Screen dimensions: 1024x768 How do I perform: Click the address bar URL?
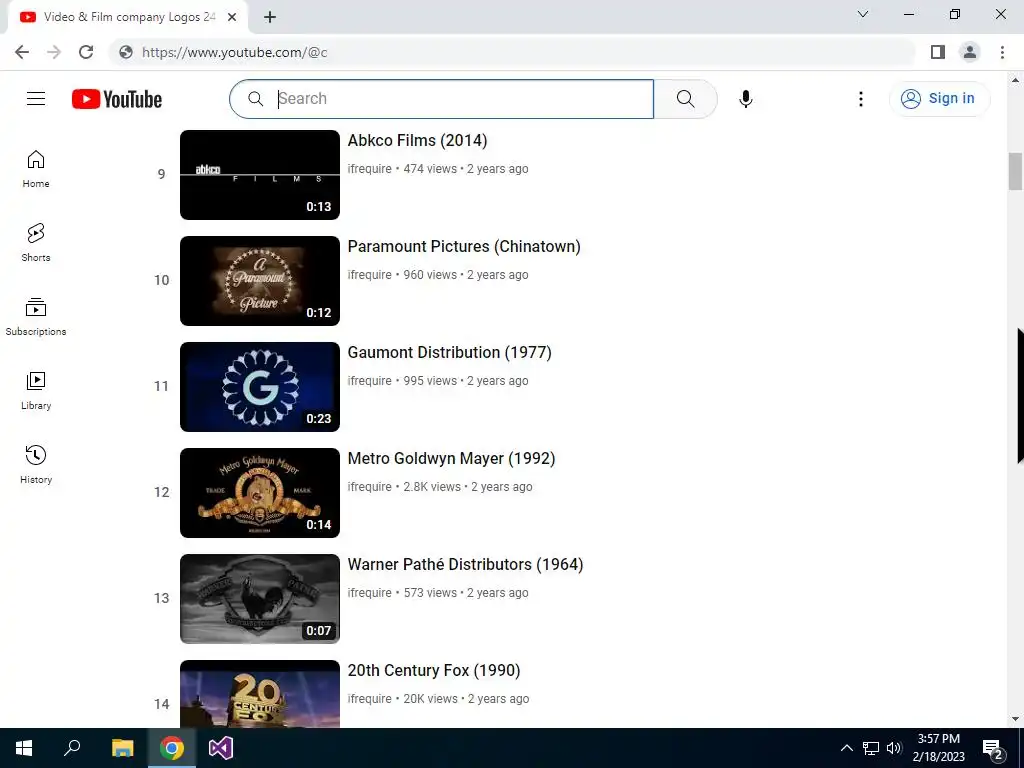(x=234, y=52)
